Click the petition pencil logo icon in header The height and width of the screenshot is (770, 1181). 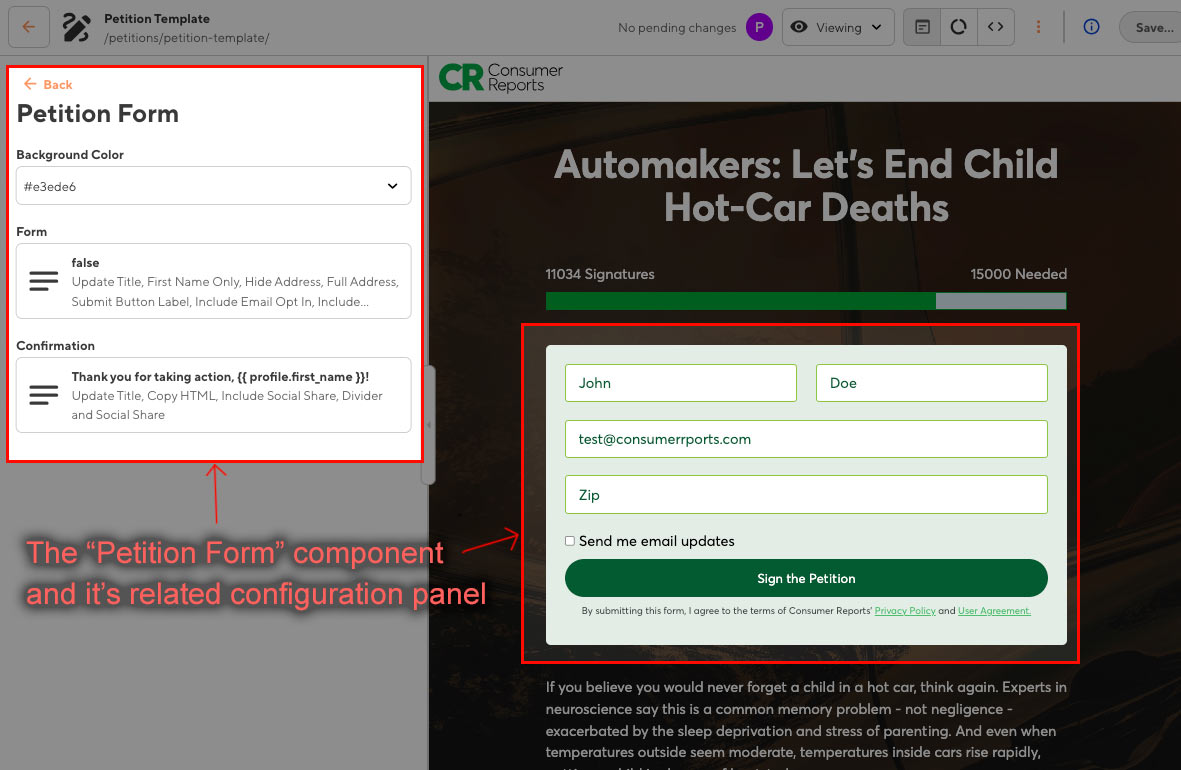click(76, 27)
